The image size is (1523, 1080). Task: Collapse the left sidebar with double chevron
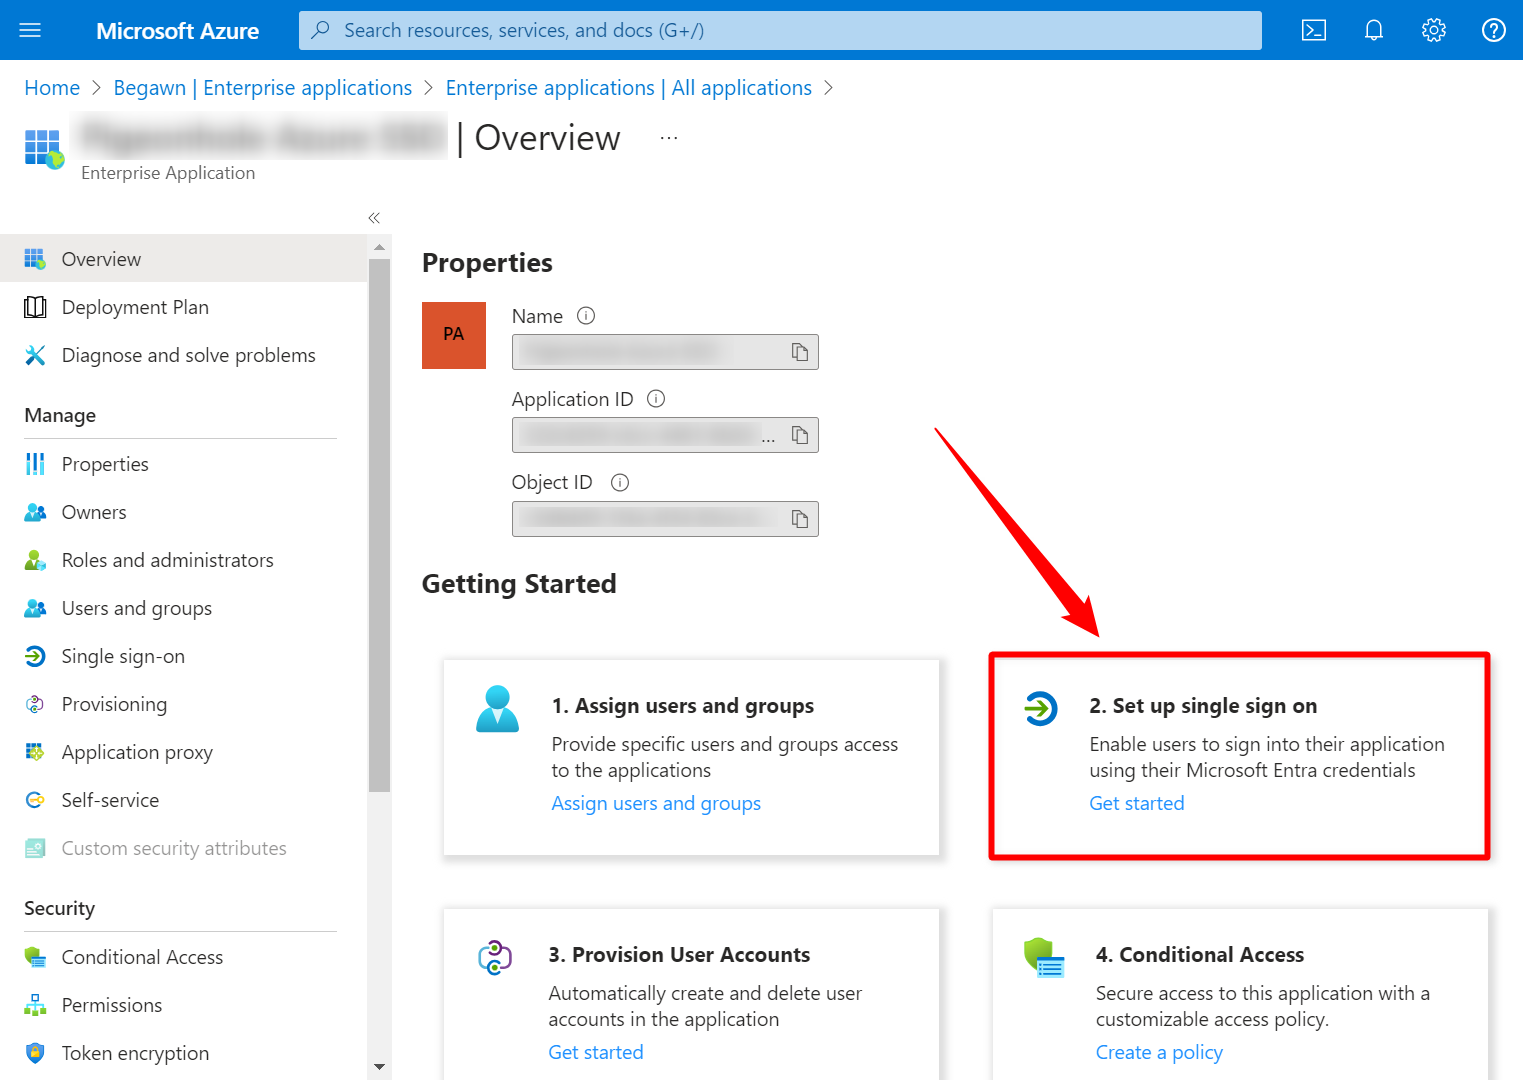[374, 217]
